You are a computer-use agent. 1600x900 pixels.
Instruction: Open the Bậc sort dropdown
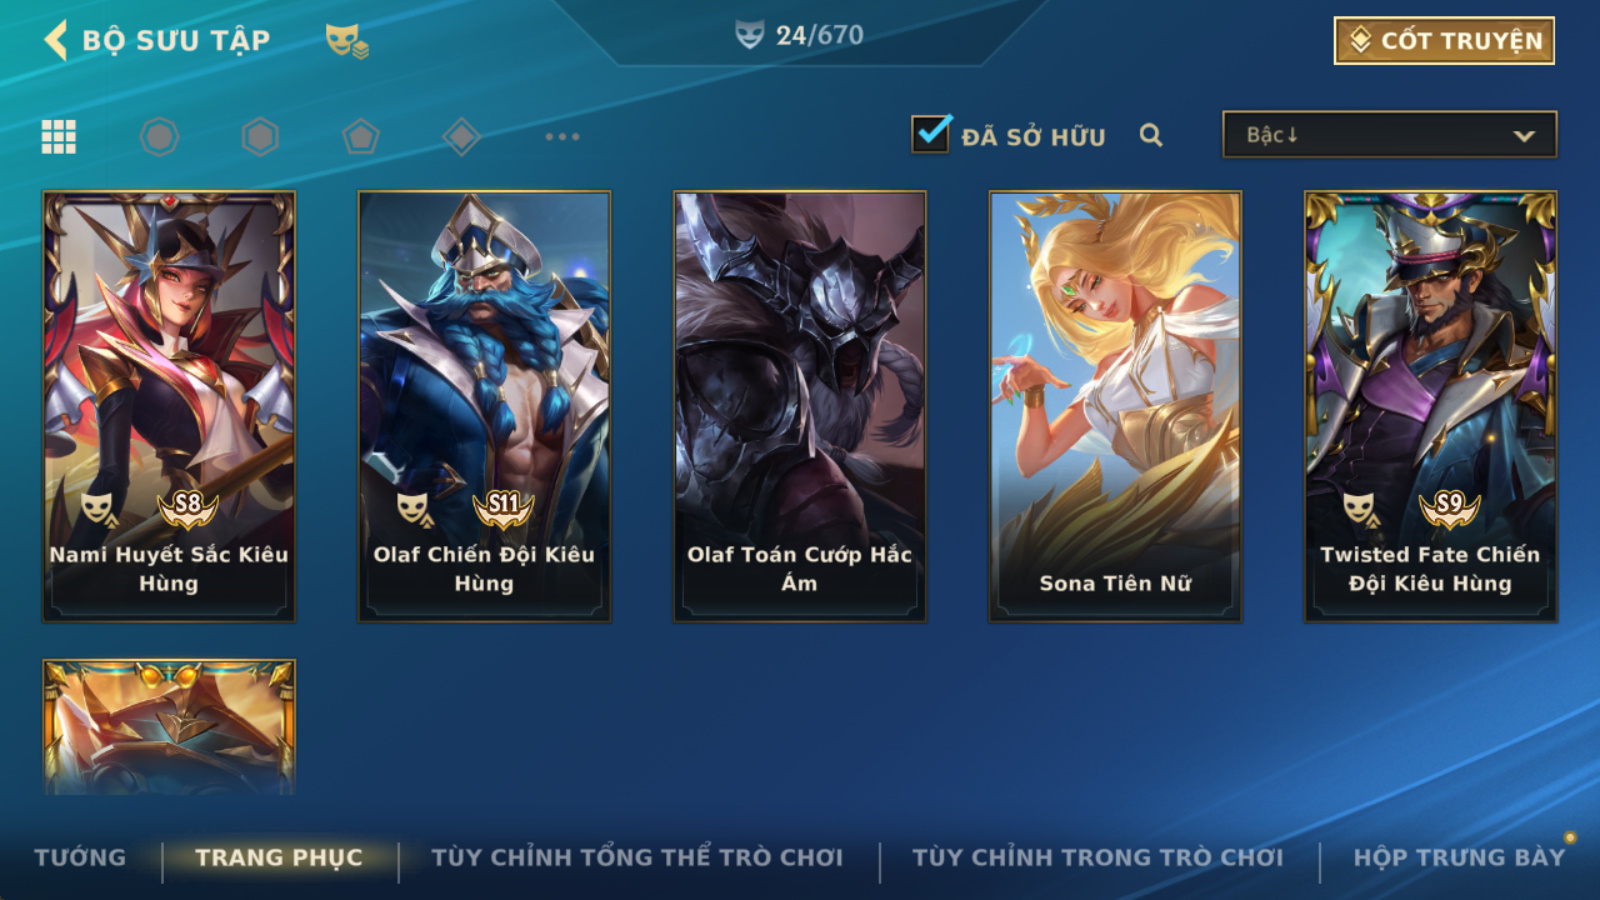coord(1389,134)
